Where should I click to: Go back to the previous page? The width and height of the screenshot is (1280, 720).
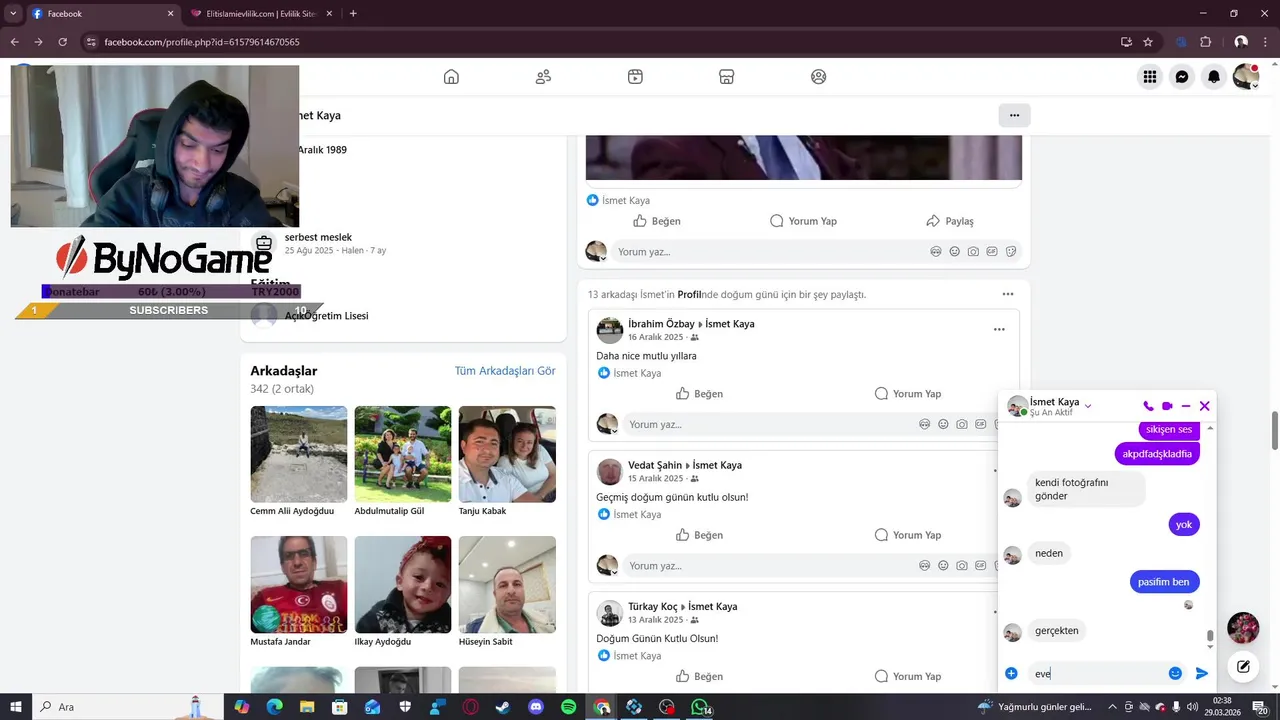pyautogui.click(x=14, y=42)
